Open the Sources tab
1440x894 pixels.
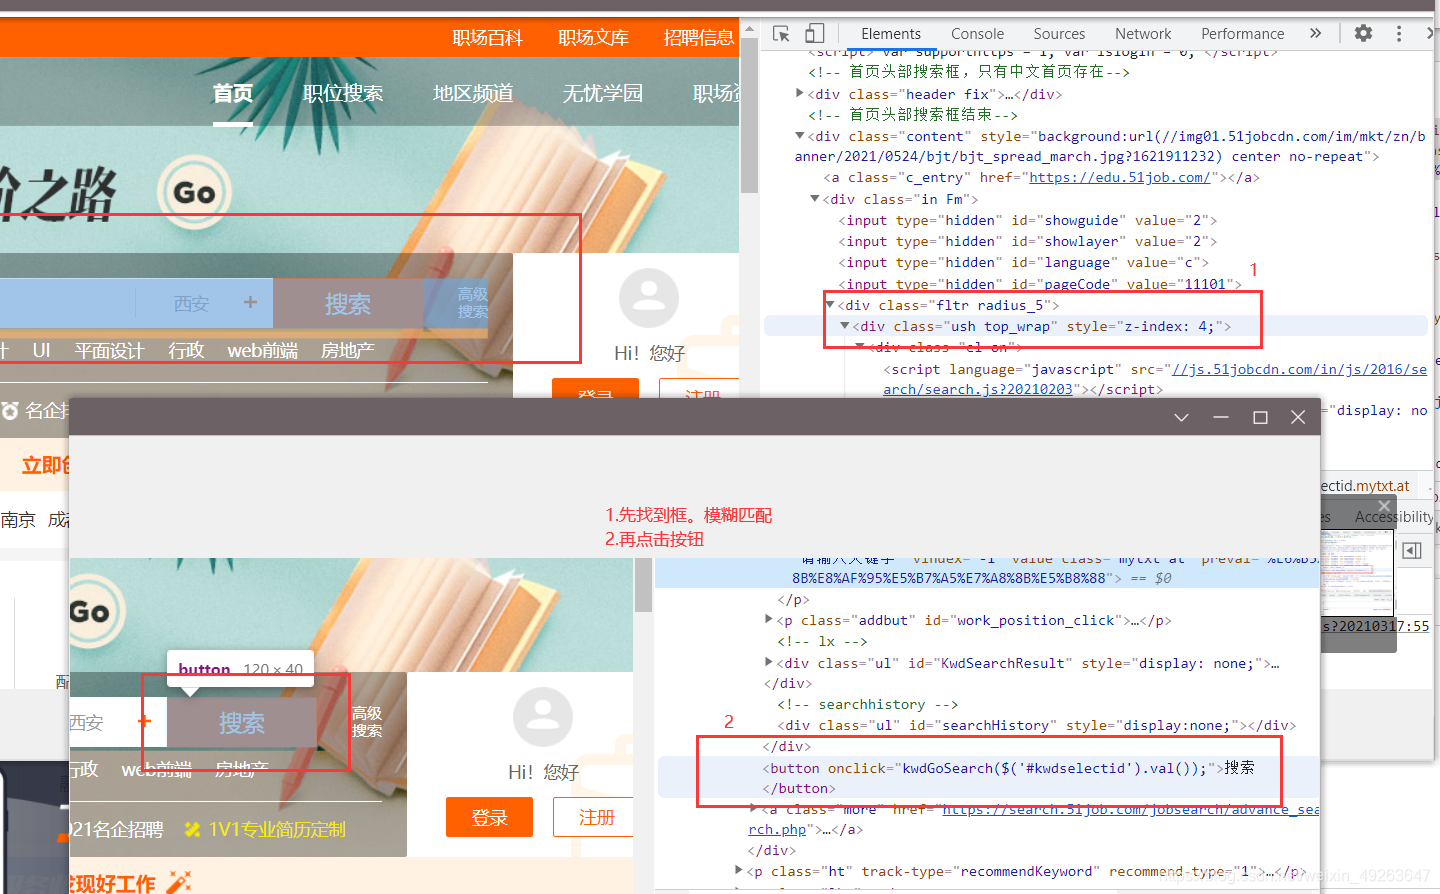(x=1059, y=33)
